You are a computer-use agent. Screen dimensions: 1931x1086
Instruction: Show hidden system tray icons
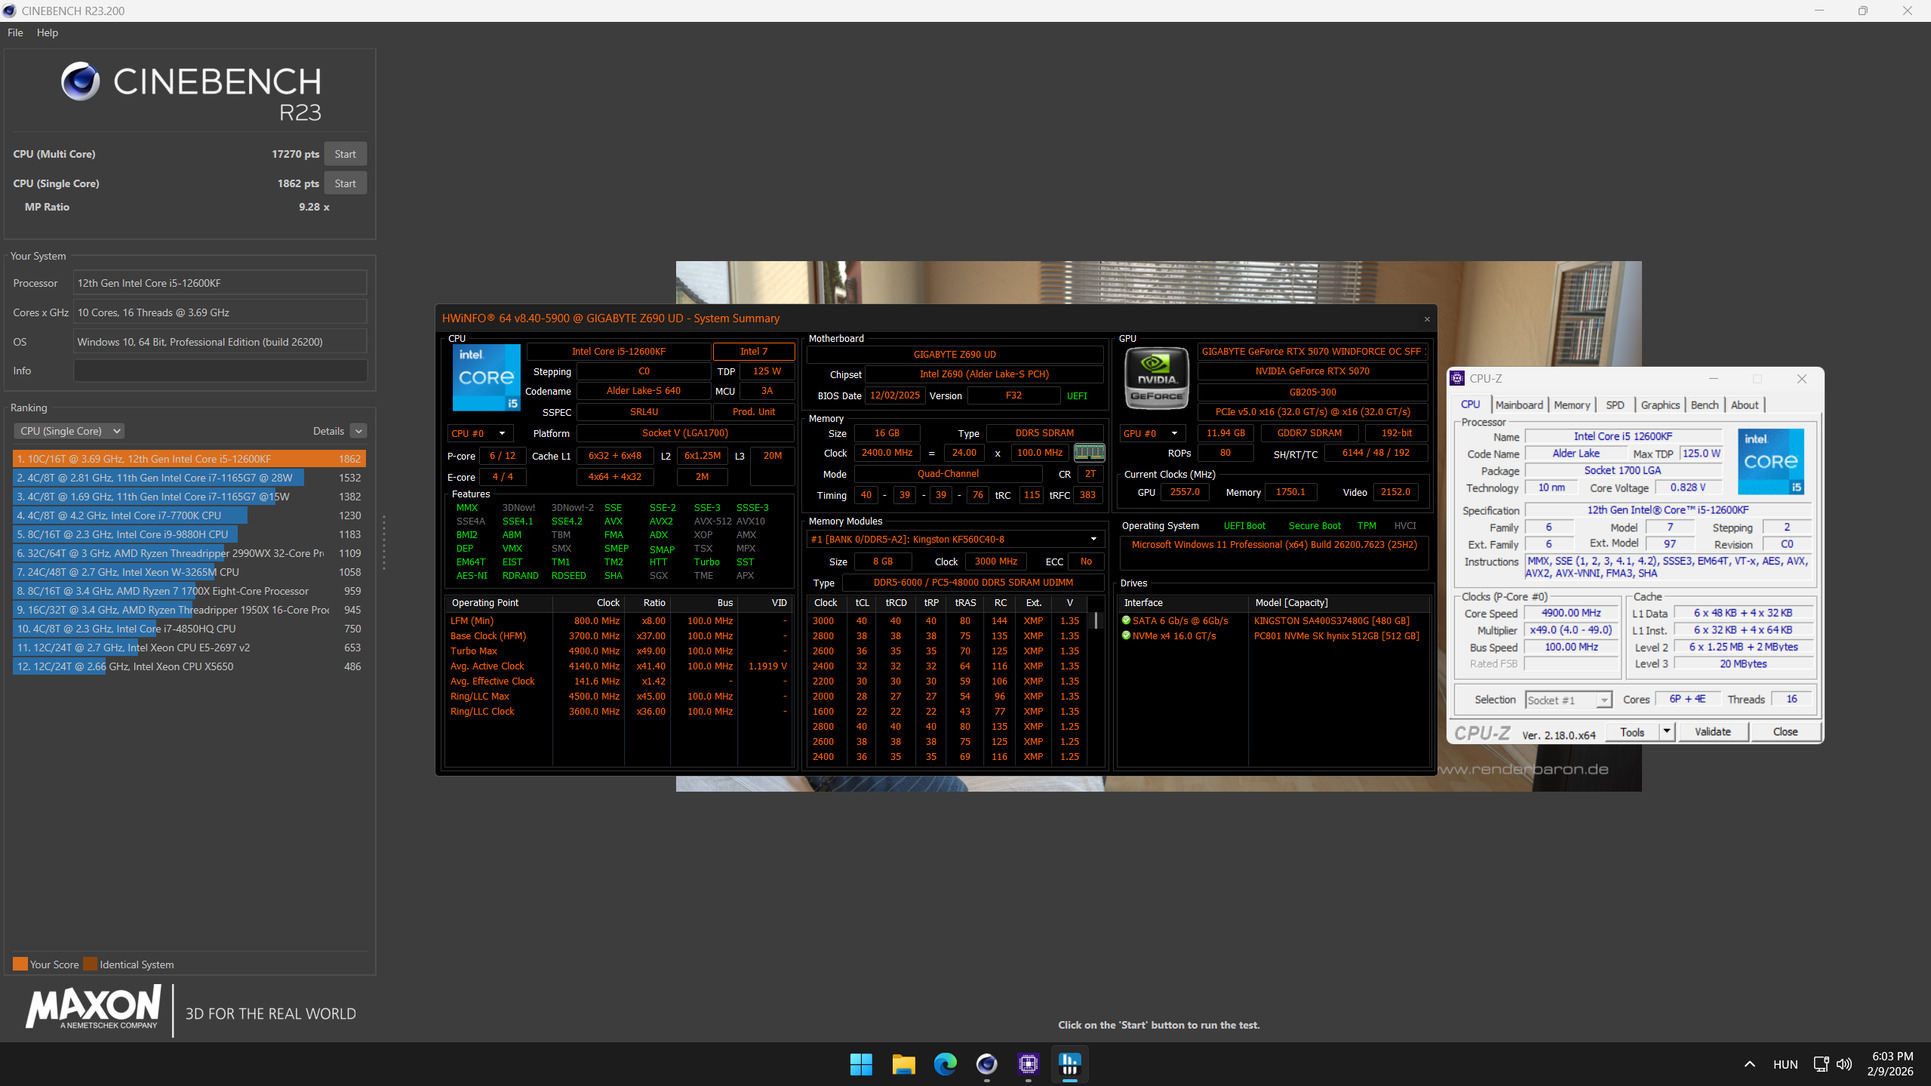[1749, 1064]
